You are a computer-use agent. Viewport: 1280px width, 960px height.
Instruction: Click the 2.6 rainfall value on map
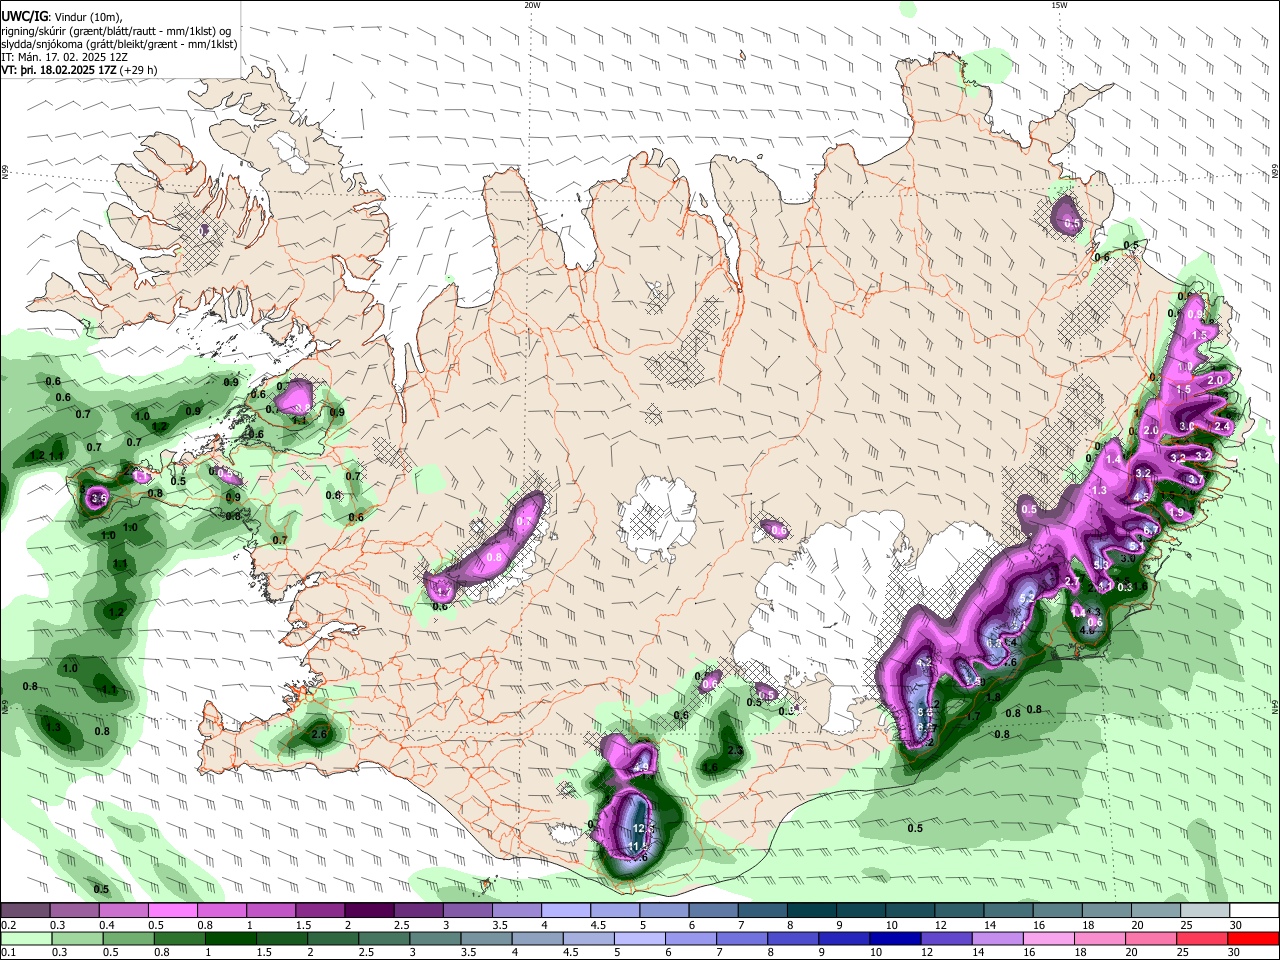(x=320, y=735)
